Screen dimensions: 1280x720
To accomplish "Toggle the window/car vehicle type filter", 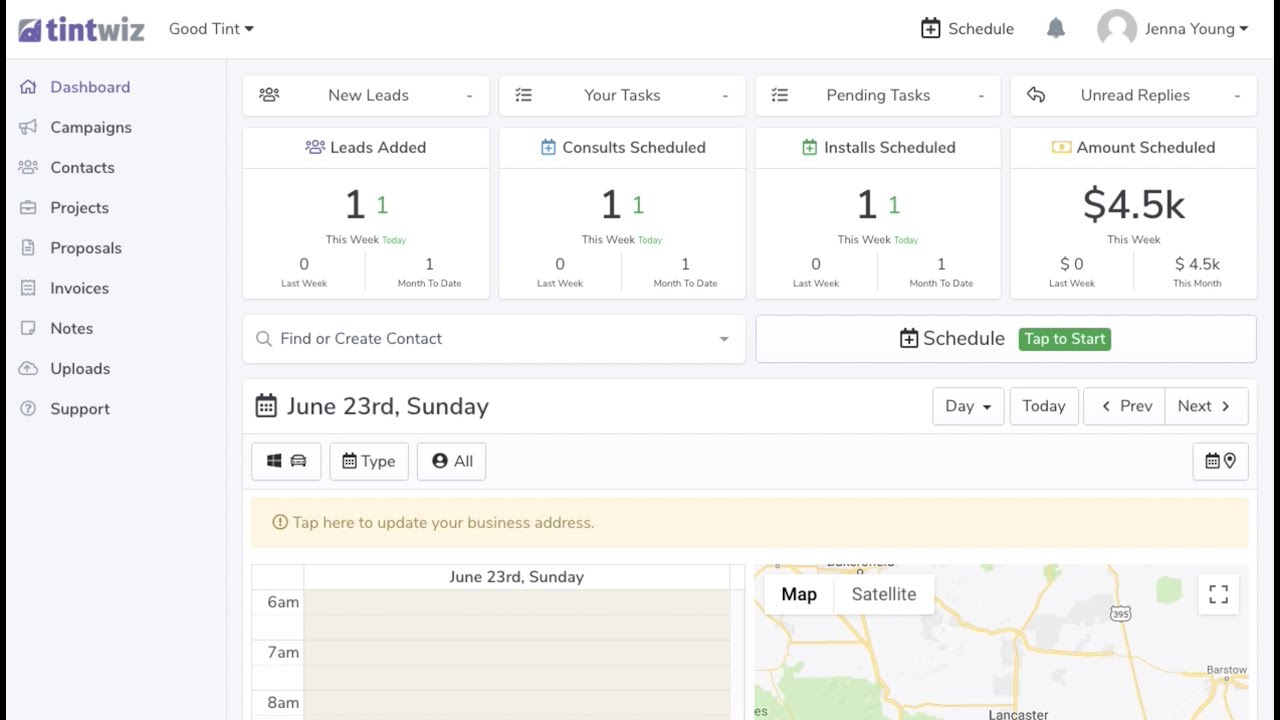I will [x=286, y=461].
